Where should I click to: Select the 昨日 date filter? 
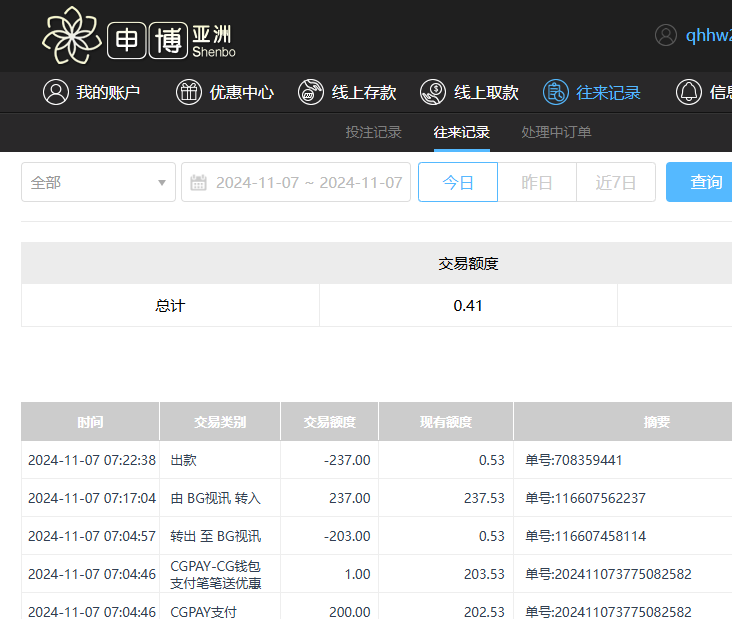coord(537,182)
